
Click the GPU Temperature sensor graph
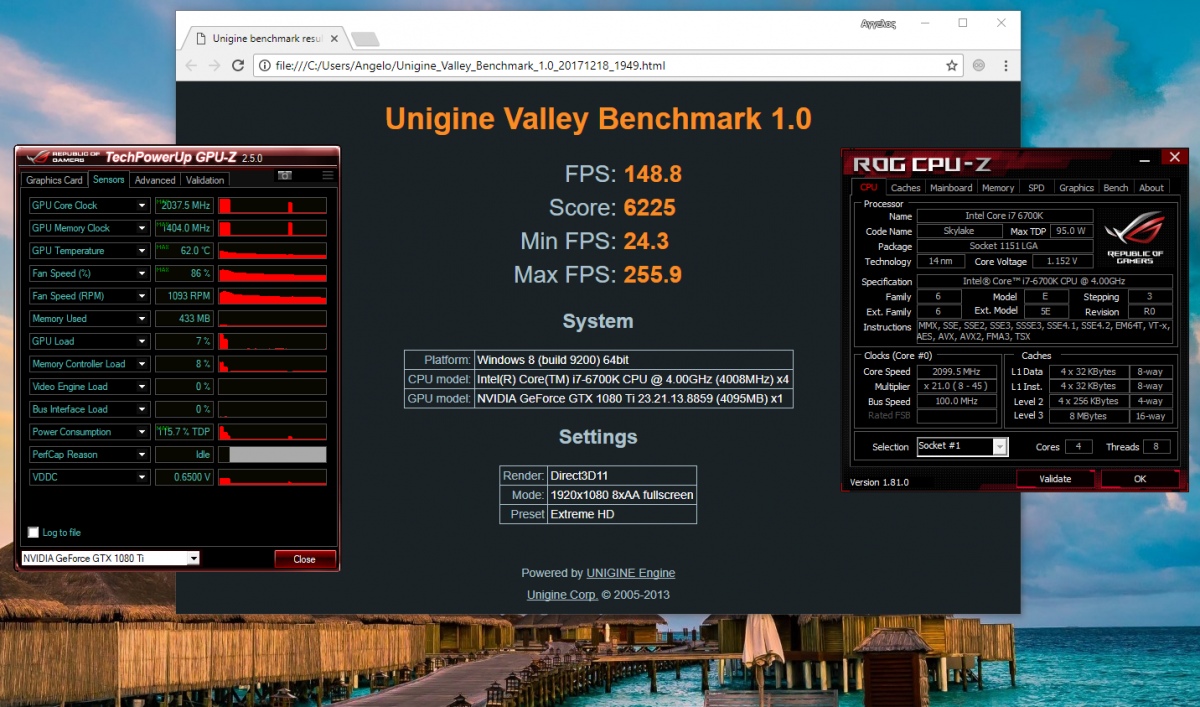[x=272, y=251]
